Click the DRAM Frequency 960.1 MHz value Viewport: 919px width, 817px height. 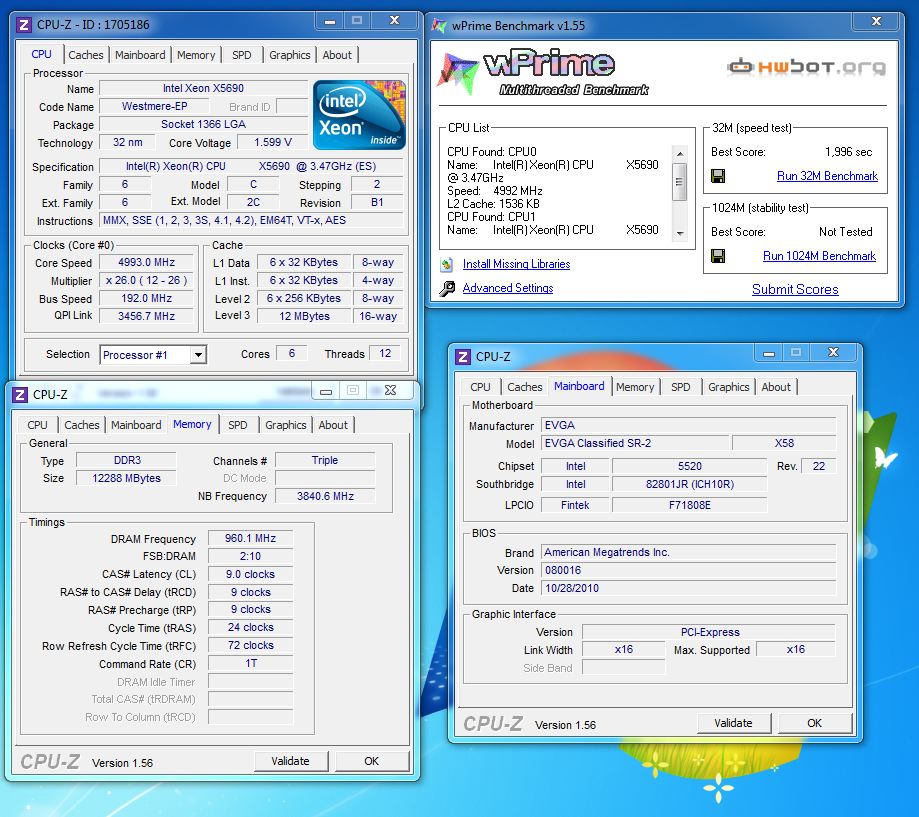(250, 538)
